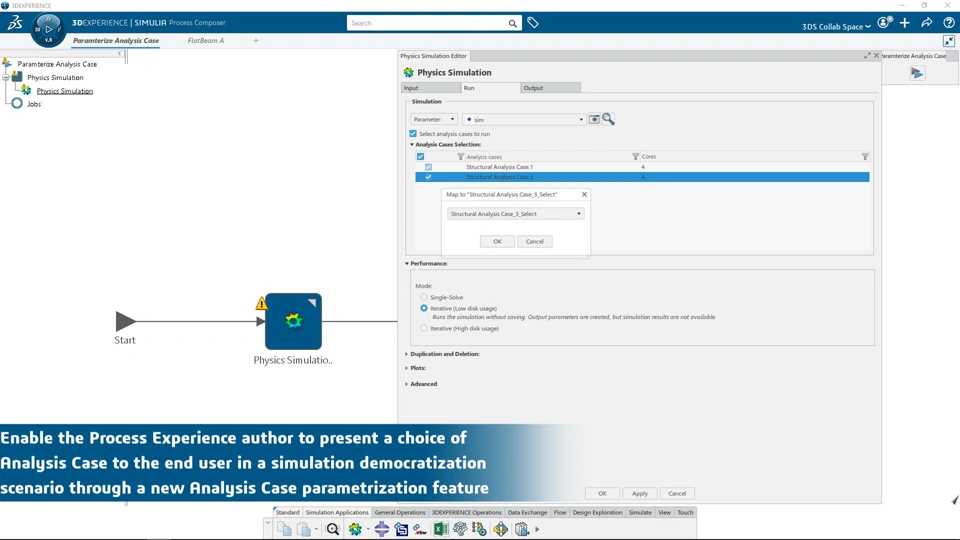Click Apply in Physics Simulation editor
Viewport: 960px width, 540px height.
tap(640, 493)
